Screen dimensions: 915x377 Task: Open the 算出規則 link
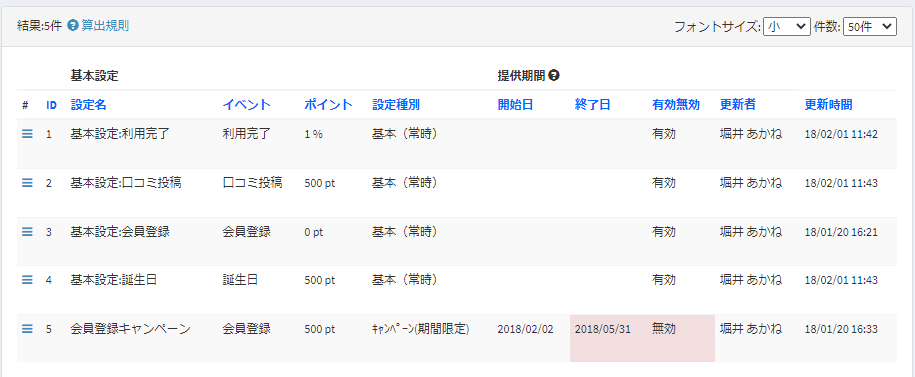[x=105, y=26]
